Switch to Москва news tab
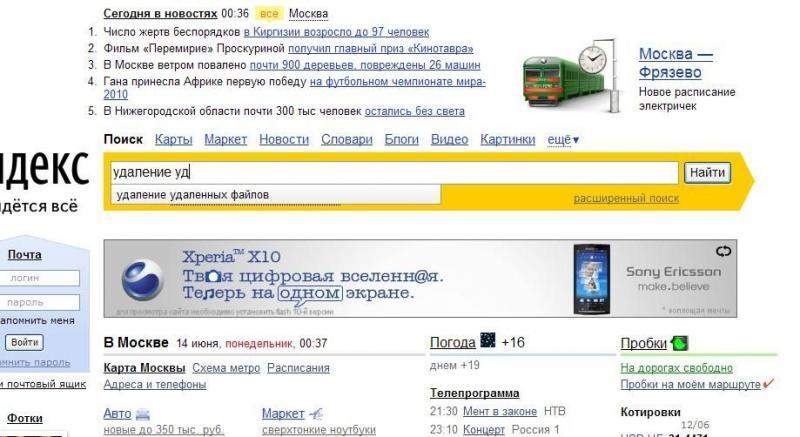Viewport: 800px width, 437px height. (x=308, y=14)
